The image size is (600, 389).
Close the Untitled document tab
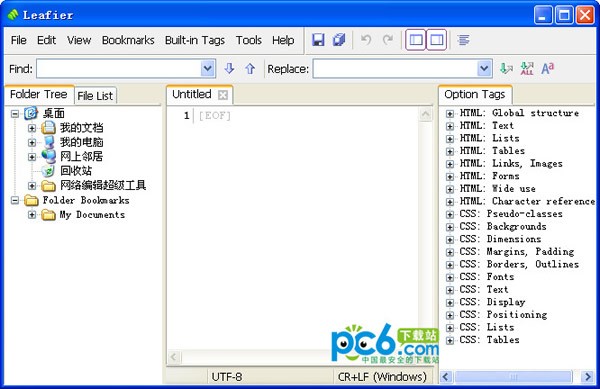pos(223,95)
